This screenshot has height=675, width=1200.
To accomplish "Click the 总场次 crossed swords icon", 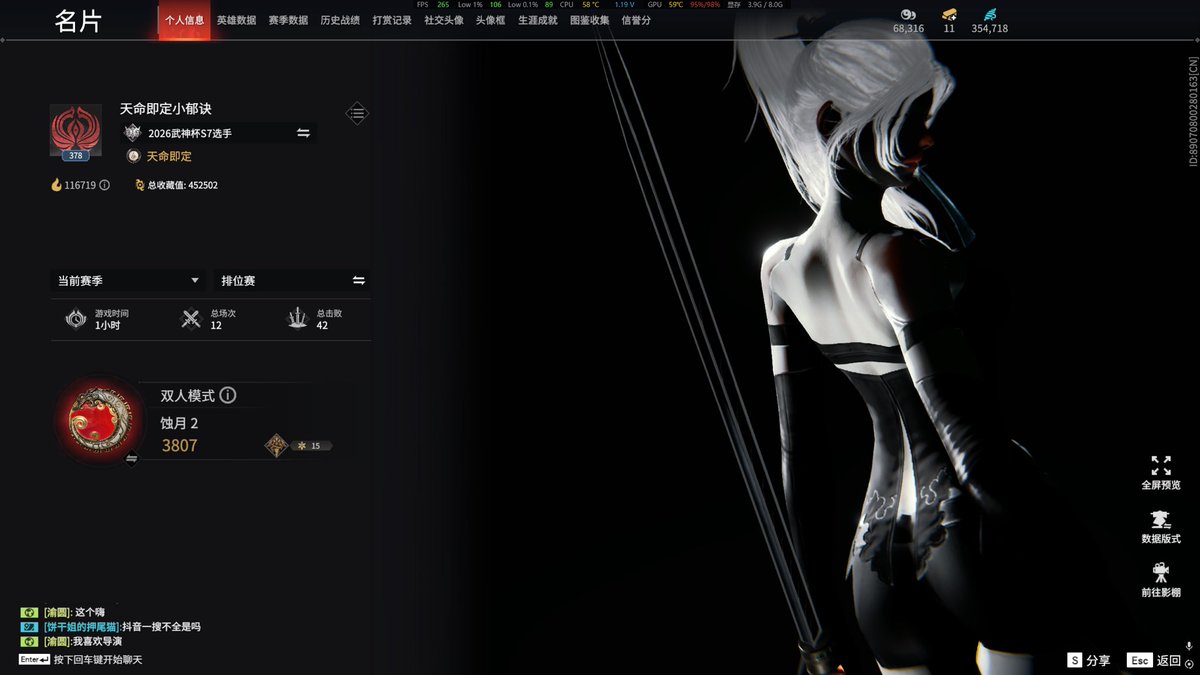I will pyautogui.click(x=191, y=319).
